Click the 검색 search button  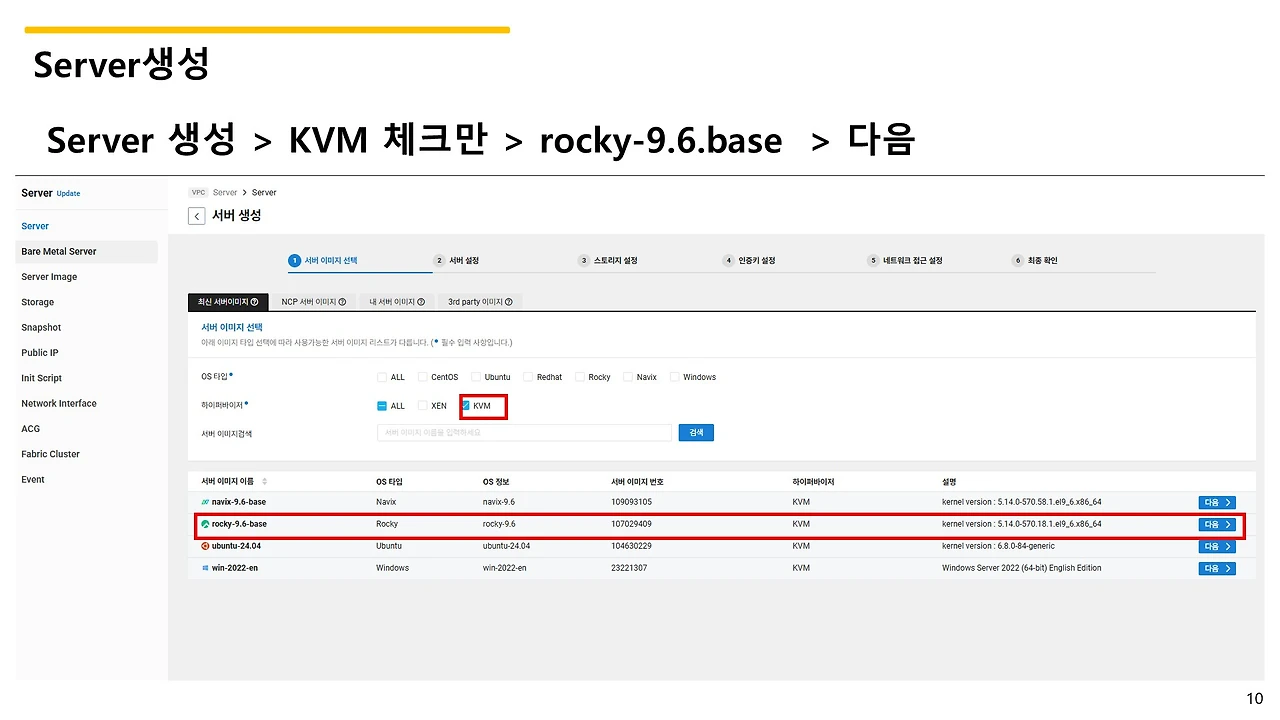[696, 433]
